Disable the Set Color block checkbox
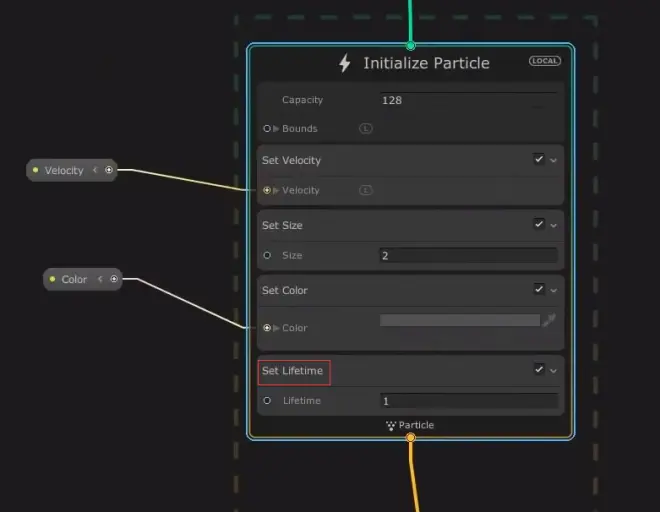This screenshot has width=660, height=512. 539,289
